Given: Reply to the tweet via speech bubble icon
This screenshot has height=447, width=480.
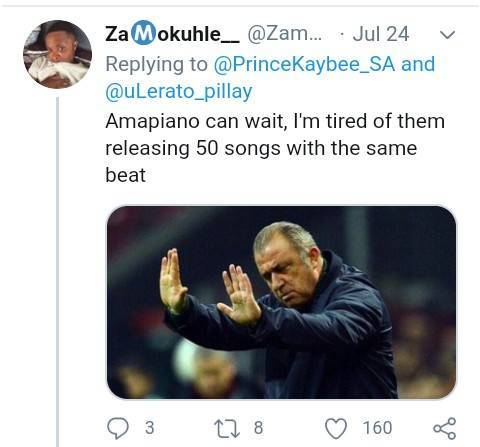Looking at the screenshot, I should coord(118,428).
